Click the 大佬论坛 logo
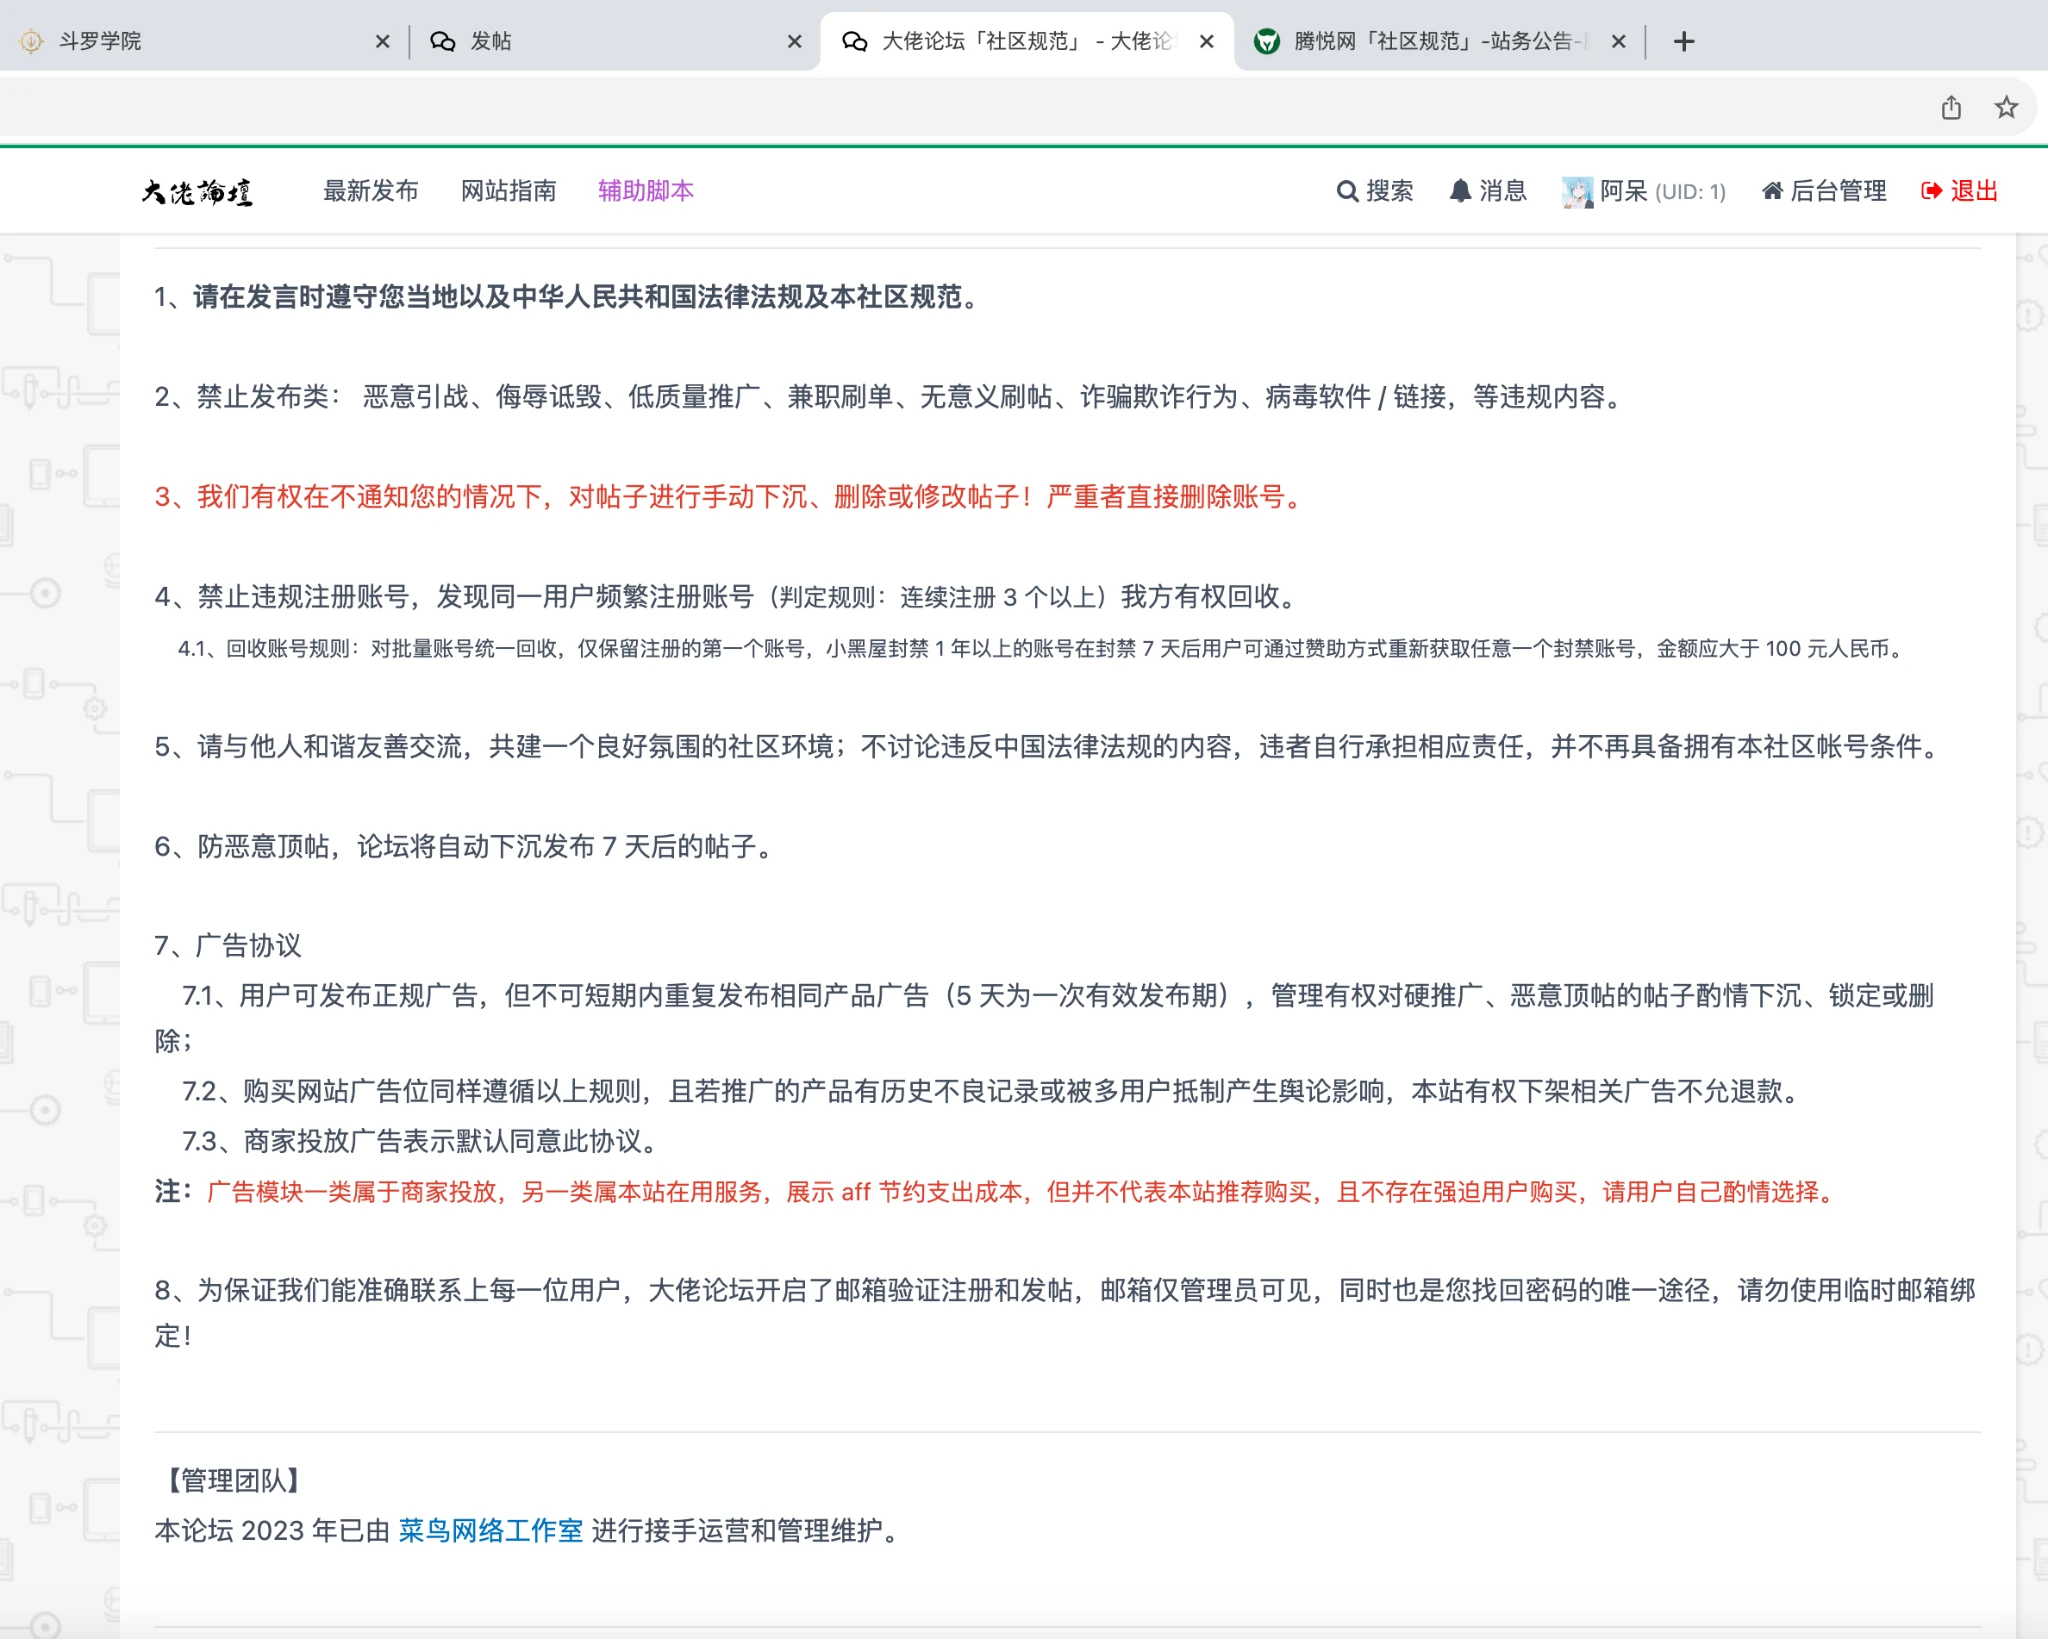The width and height of the screenshot is (2048, 1639). click(x=197, y=192)
